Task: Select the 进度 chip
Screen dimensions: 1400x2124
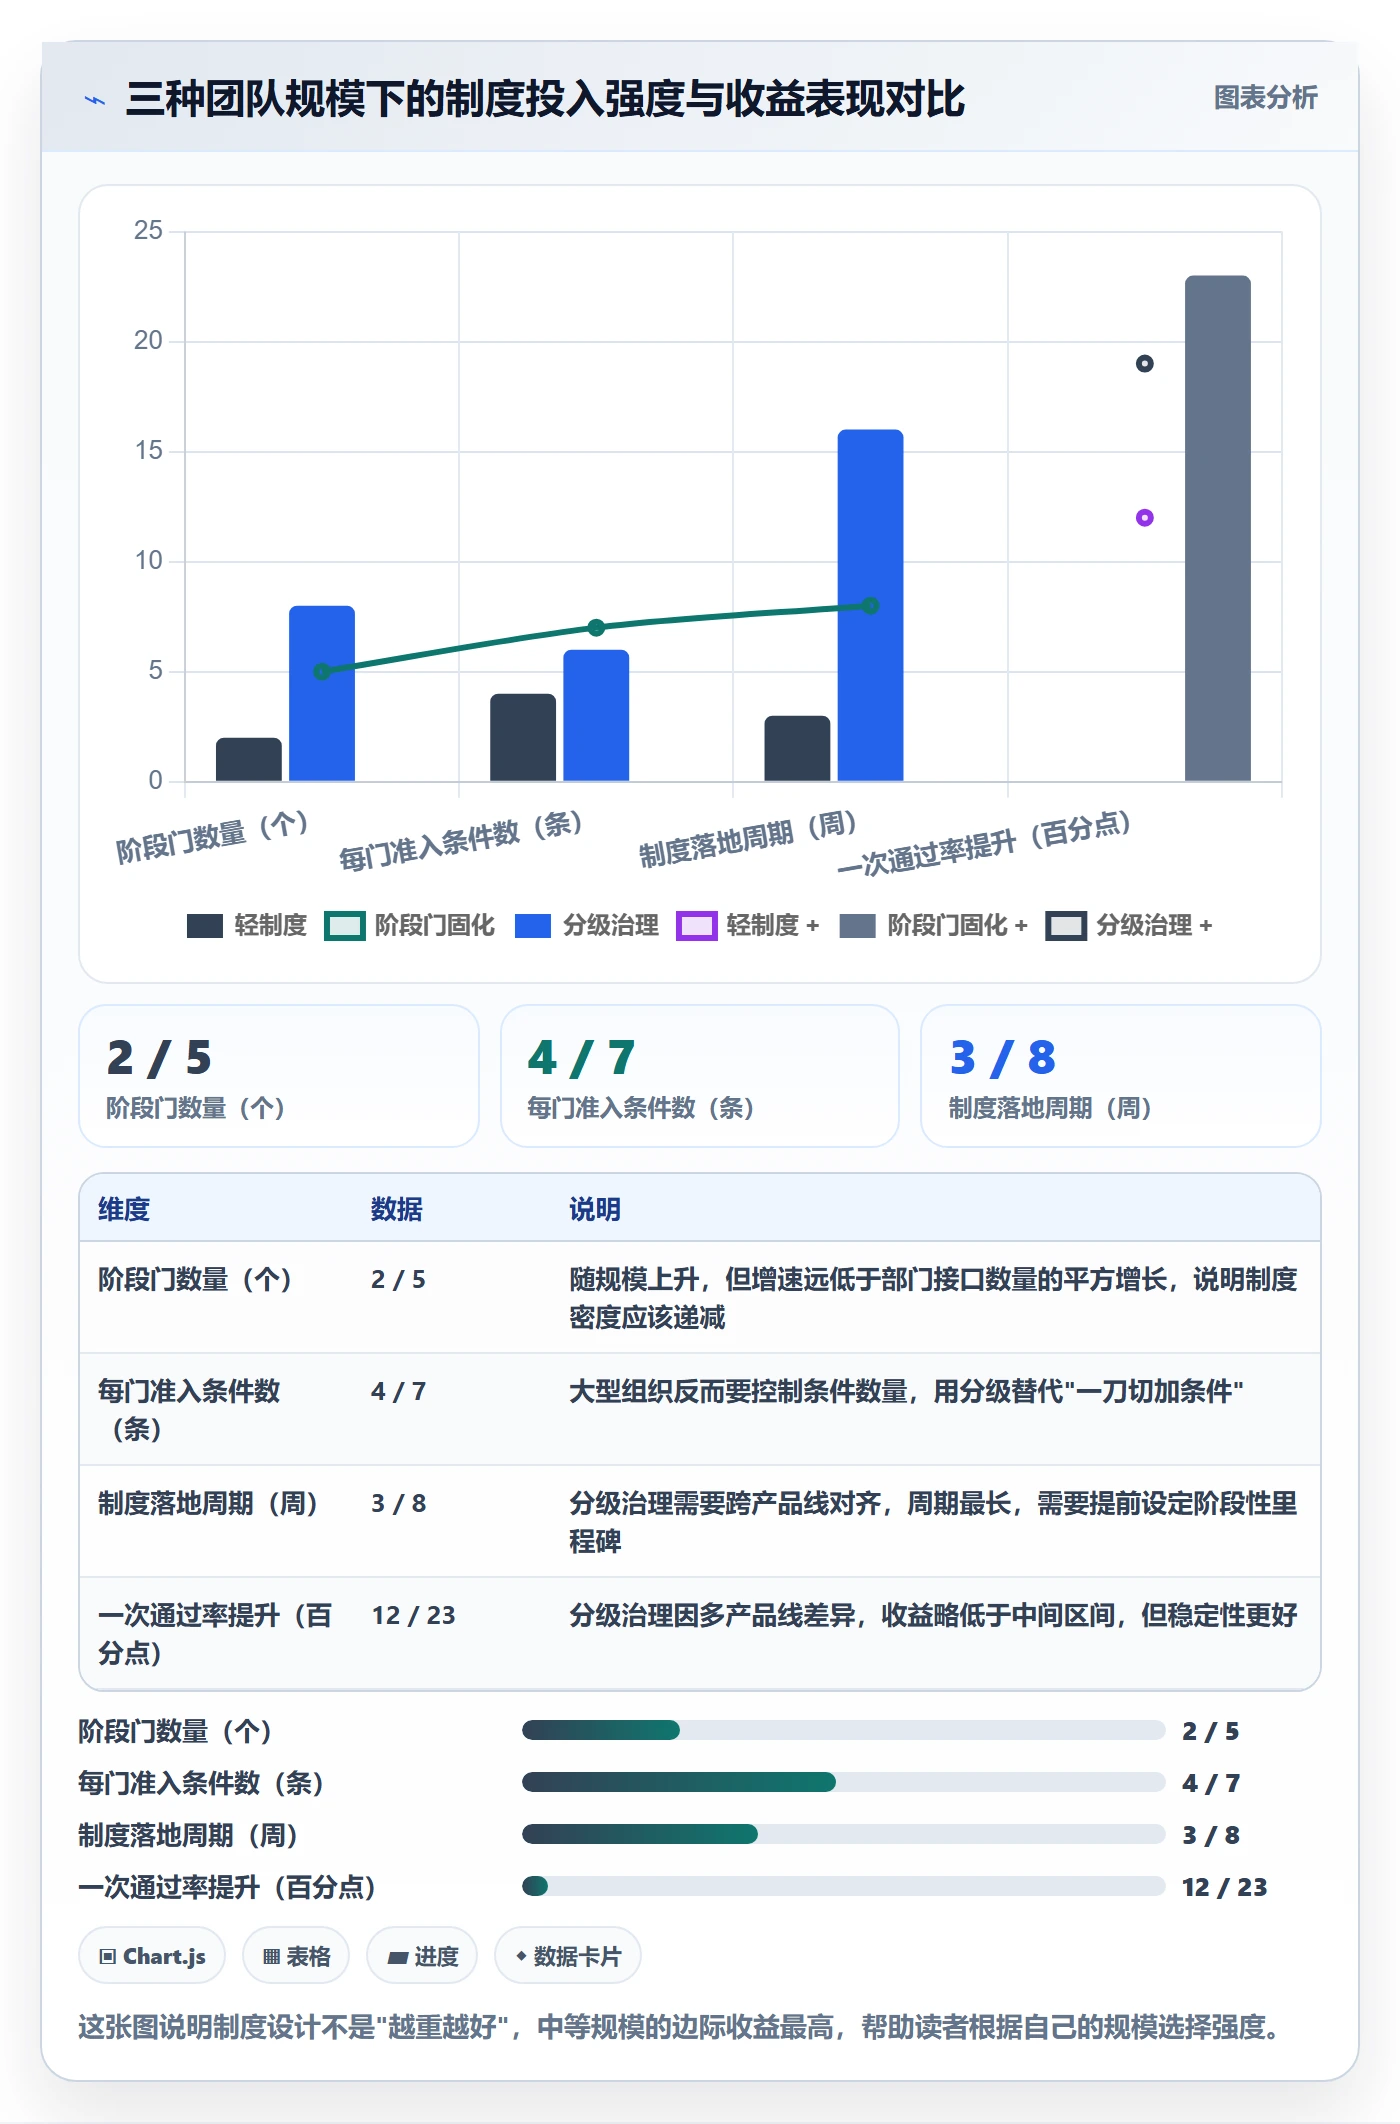Action: point(422,1956)
